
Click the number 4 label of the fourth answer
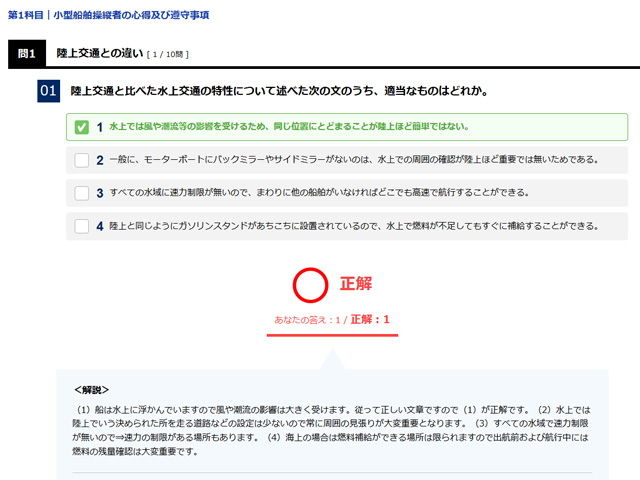[100, 226]
